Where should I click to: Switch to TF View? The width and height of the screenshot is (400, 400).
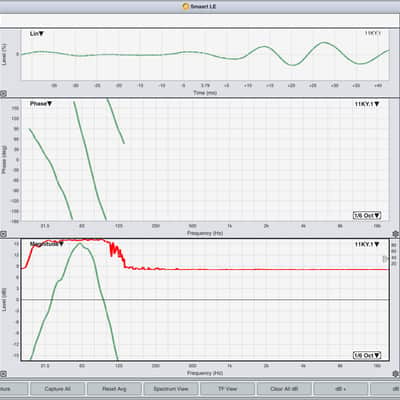pyautogui.click(x=227, y=389)
